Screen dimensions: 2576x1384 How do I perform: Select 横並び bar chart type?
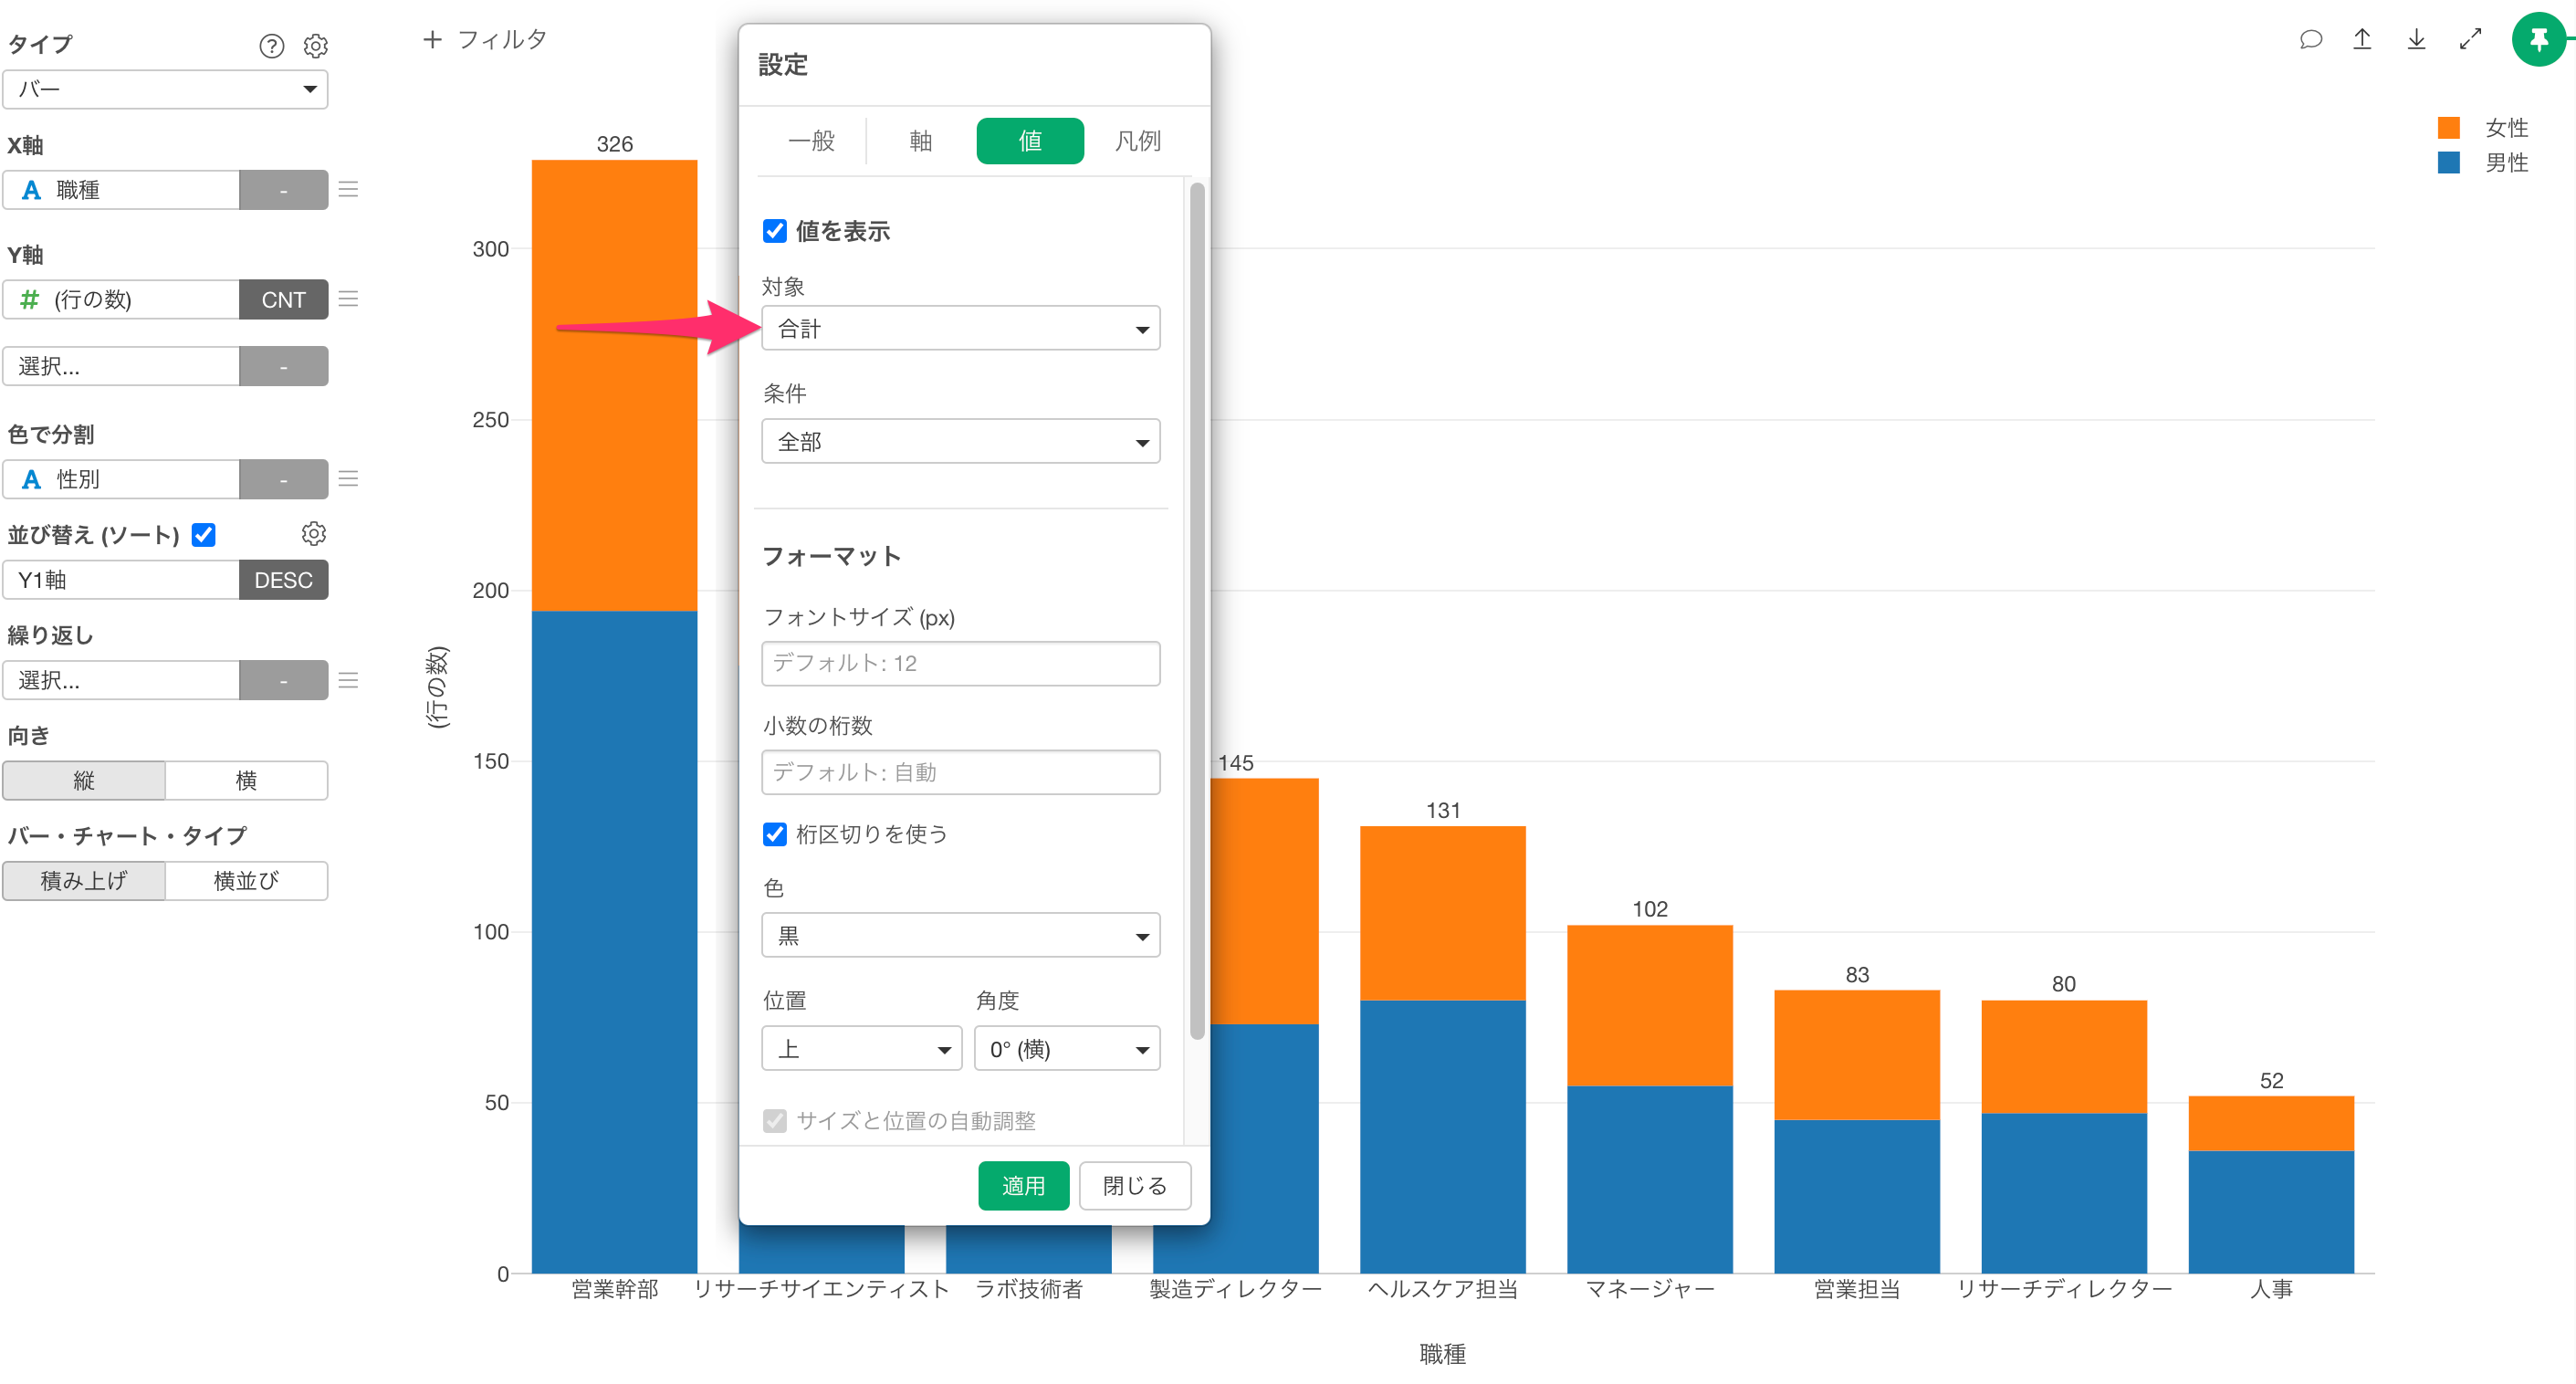[x=246, y=880]
